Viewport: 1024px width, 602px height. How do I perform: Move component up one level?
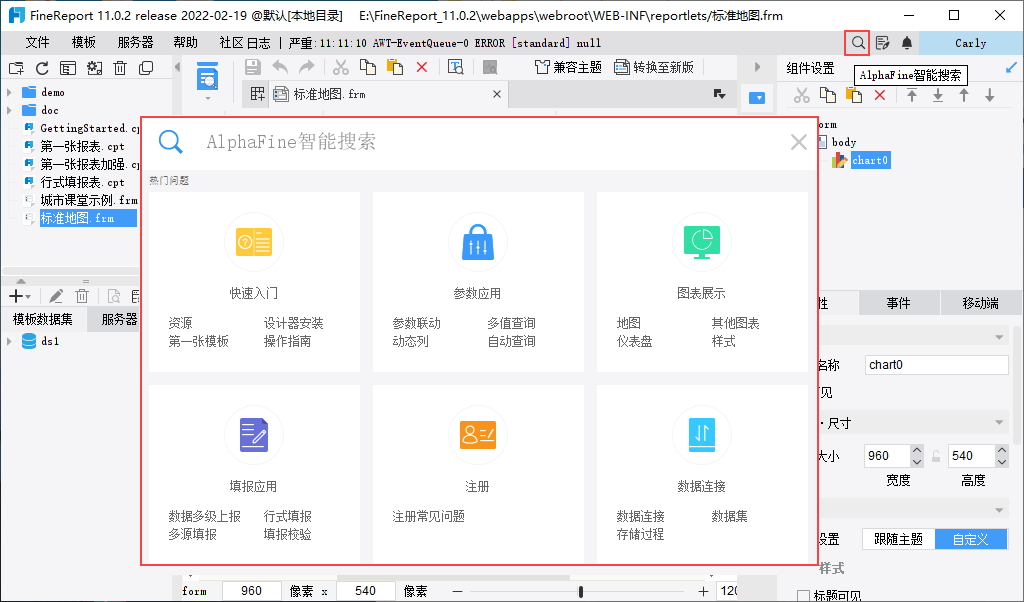964,95
